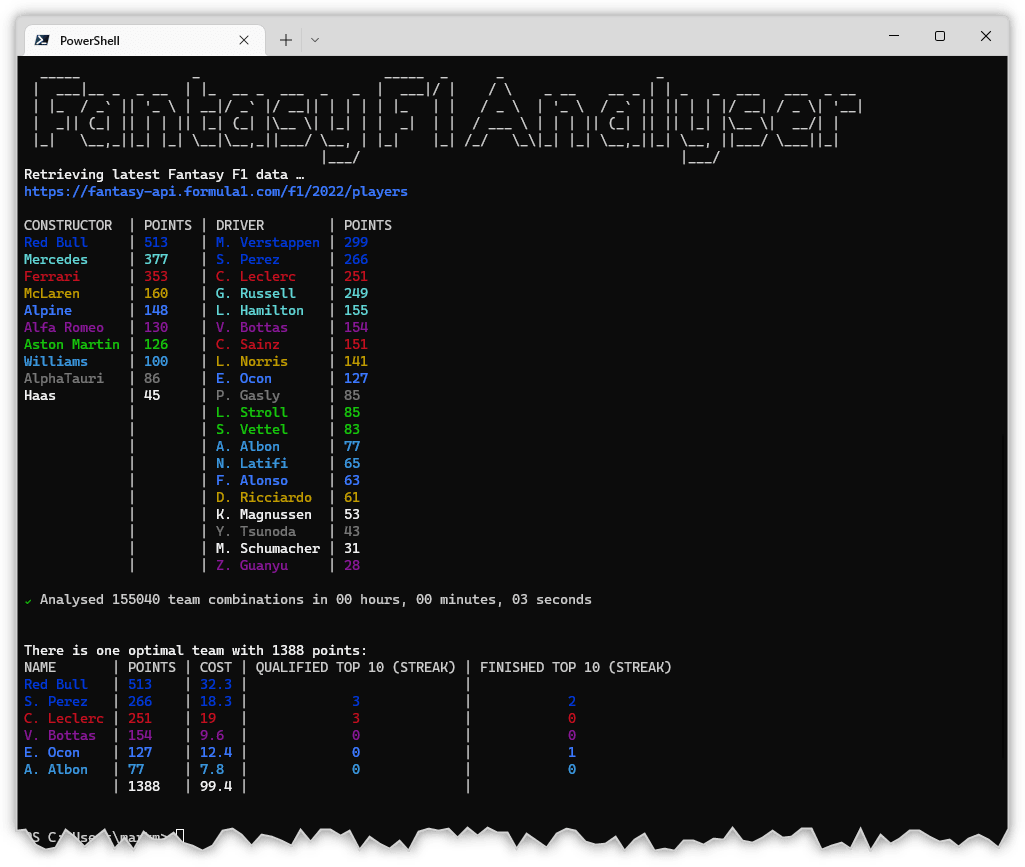Click the PowerShell icon on the tab
The height and width of the screenshot is (867, 1025).
point(40,39)
